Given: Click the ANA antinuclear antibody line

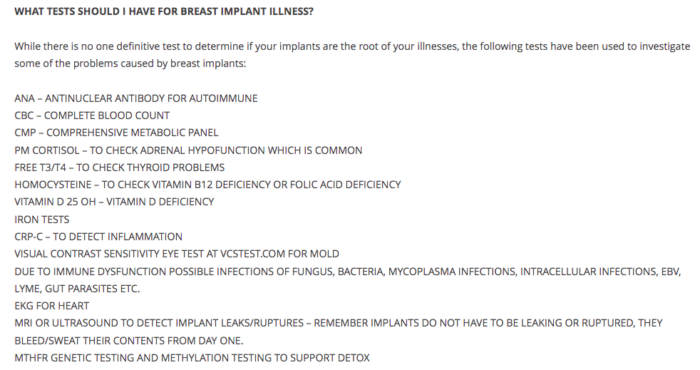Looking at the screenshot, I should [136, 98].
